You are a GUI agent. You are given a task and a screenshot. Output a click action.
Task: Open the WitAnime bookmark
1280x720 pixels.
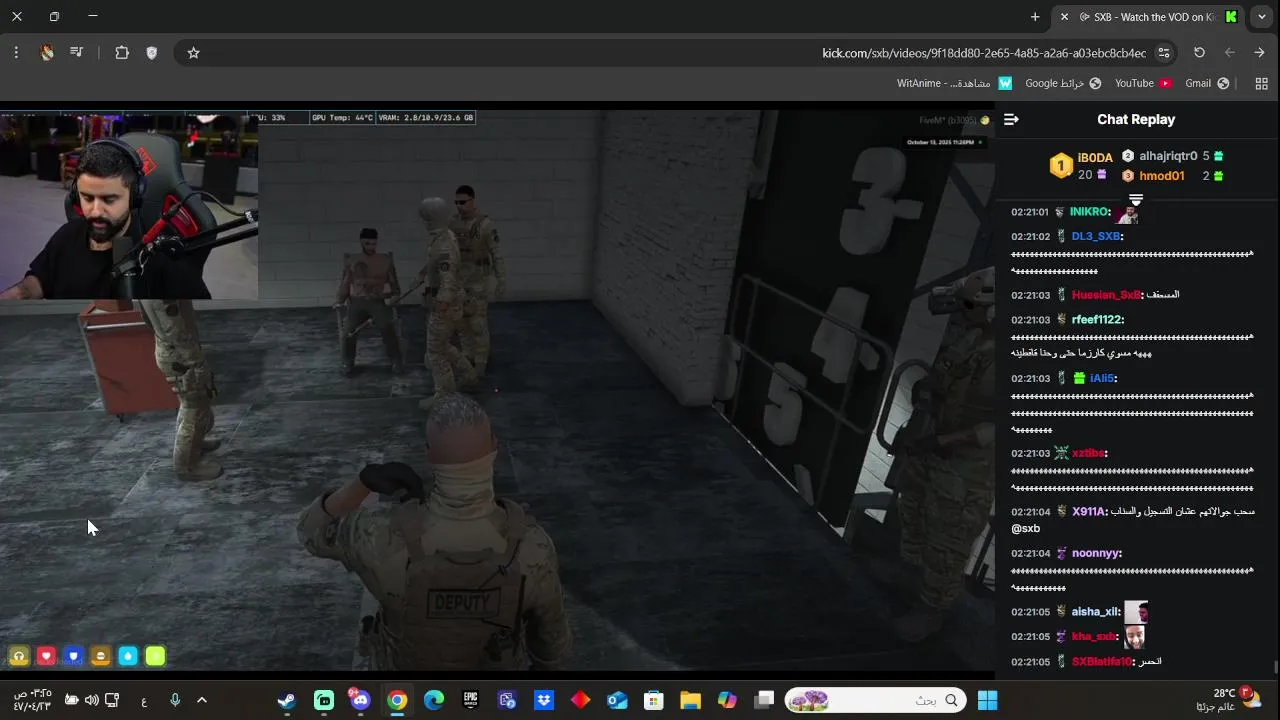[954, 83]
